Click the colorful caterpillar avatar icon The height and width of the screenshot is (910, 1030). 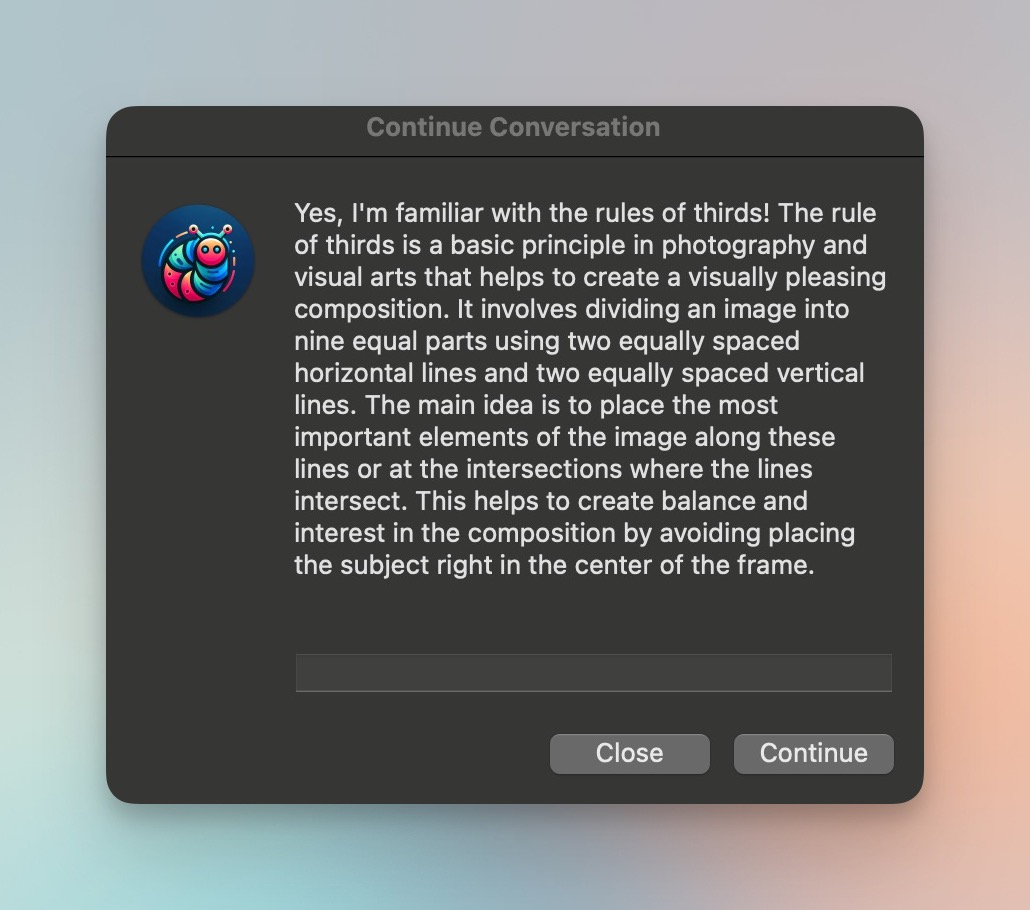[x=198, y=261]
